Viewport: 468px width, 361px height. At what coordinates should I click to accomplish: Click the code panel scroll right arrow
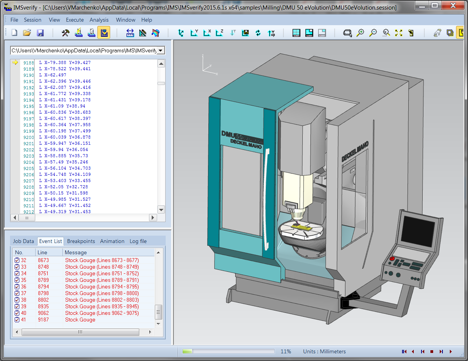click(153, 218)
